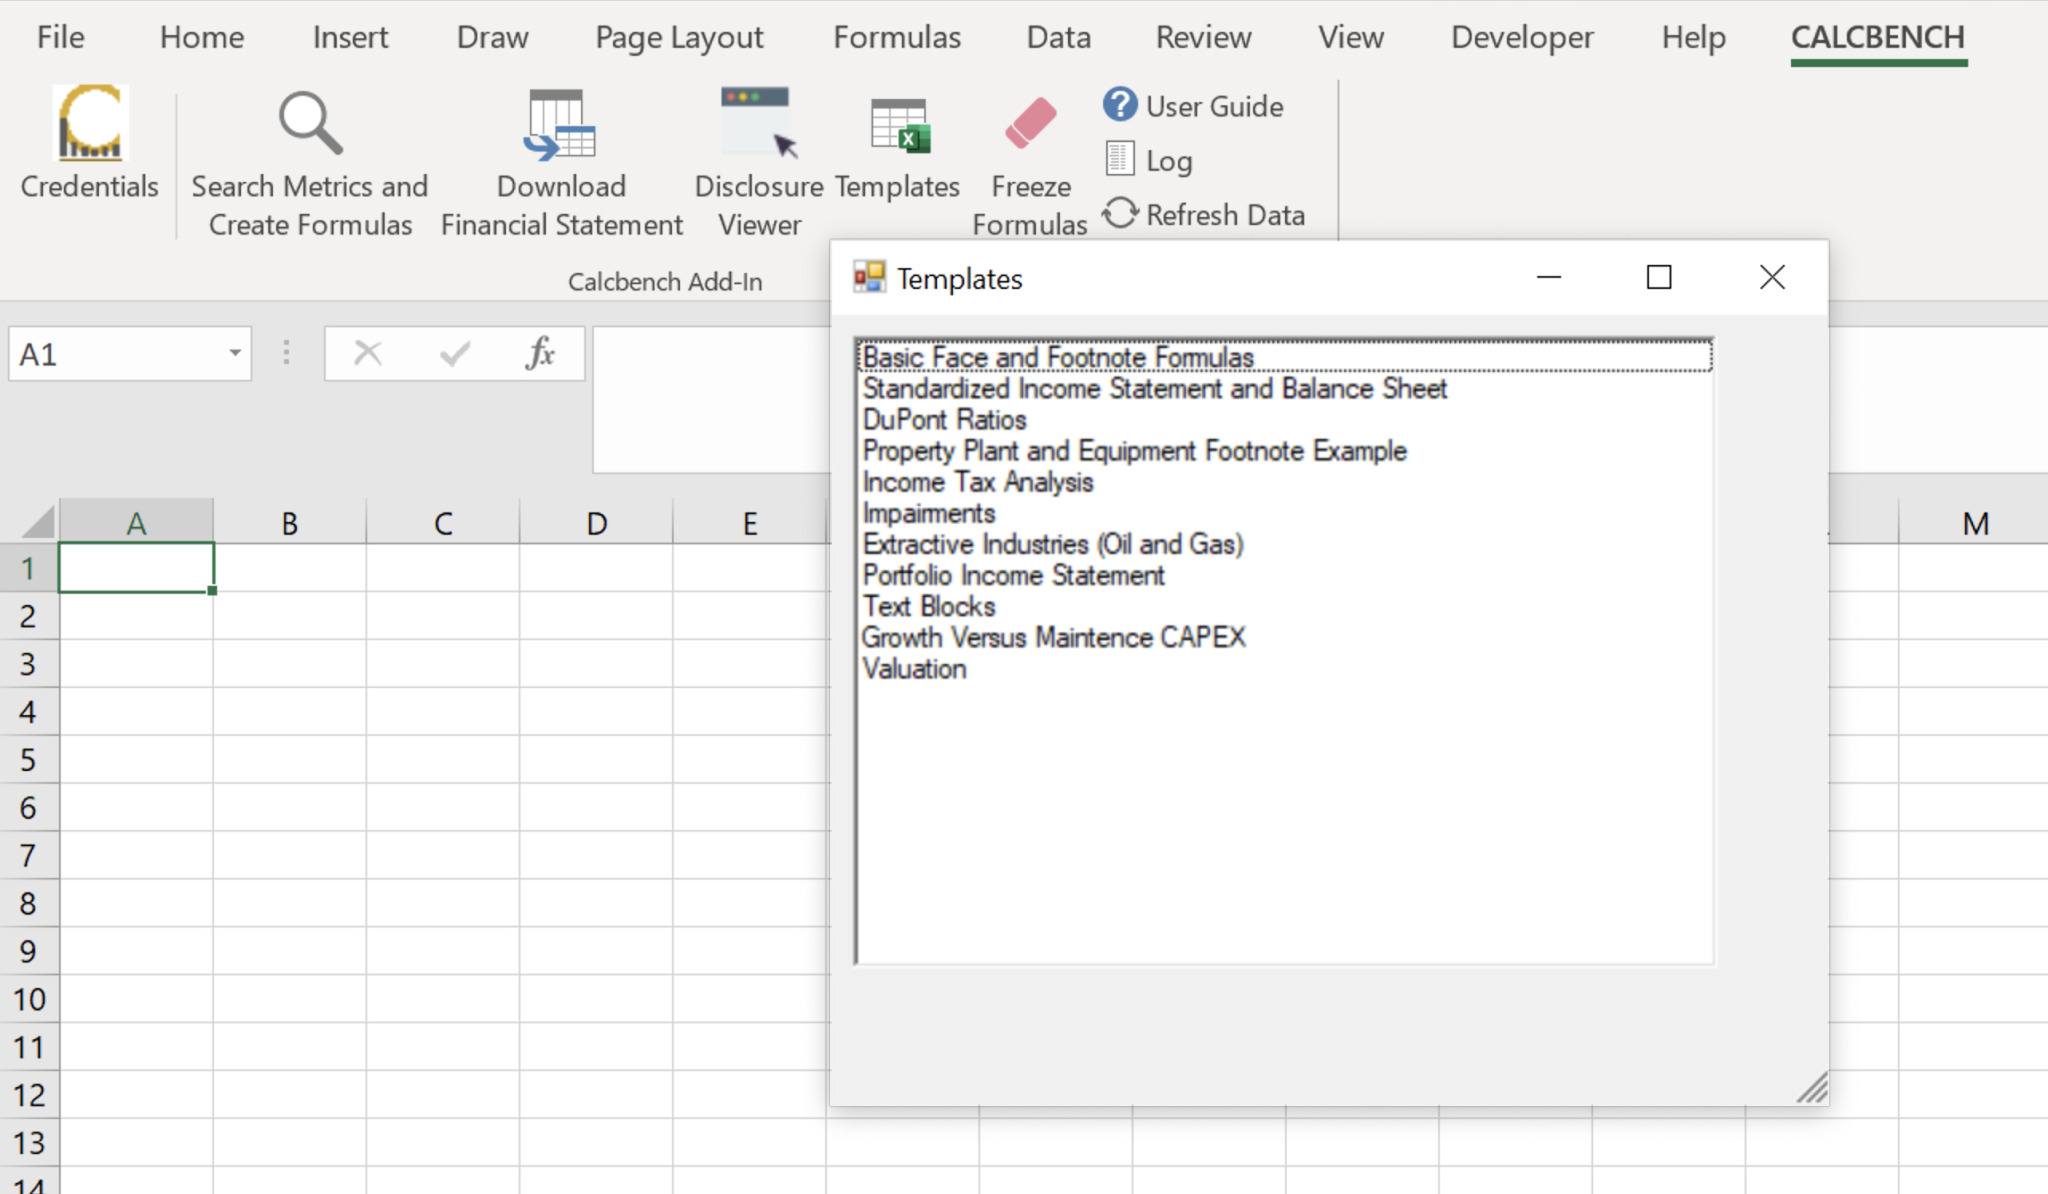This screenshot has width=2048, height=1194.
Task: Open the Calcbench Credentials icon
Action: (x=90, y=125)
